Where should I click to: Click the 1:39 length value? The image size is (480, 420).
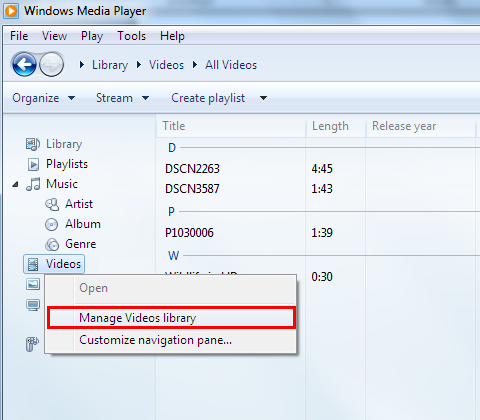click(322, 233)
